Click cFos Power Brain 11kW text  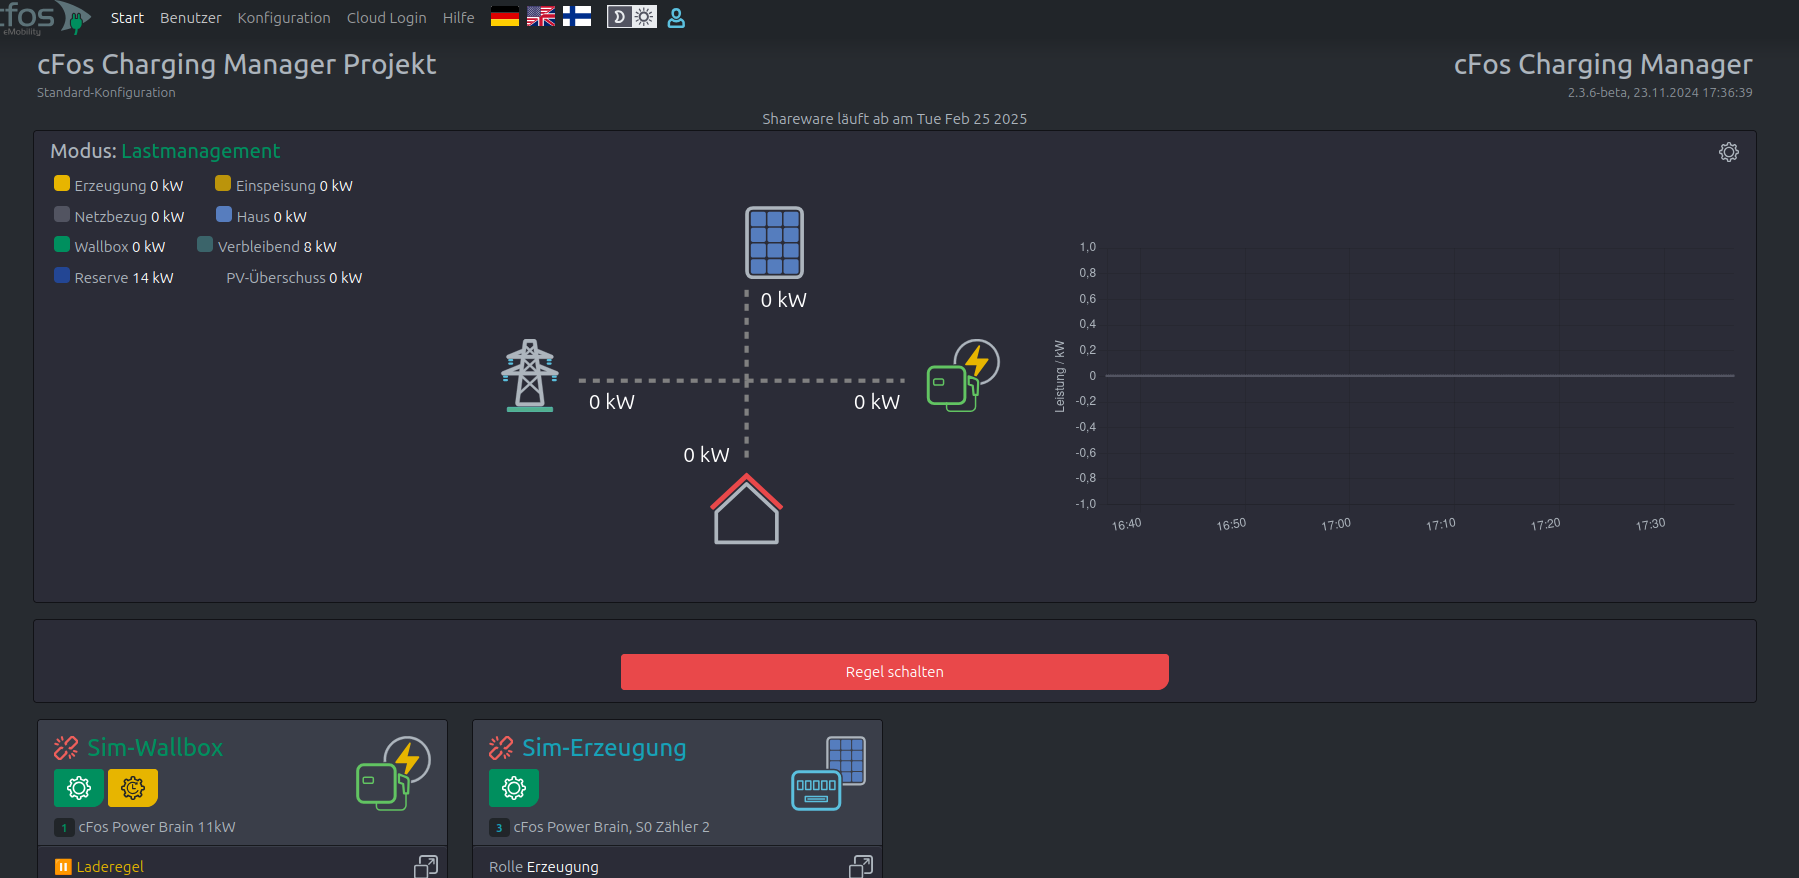[x=157, y=827]
